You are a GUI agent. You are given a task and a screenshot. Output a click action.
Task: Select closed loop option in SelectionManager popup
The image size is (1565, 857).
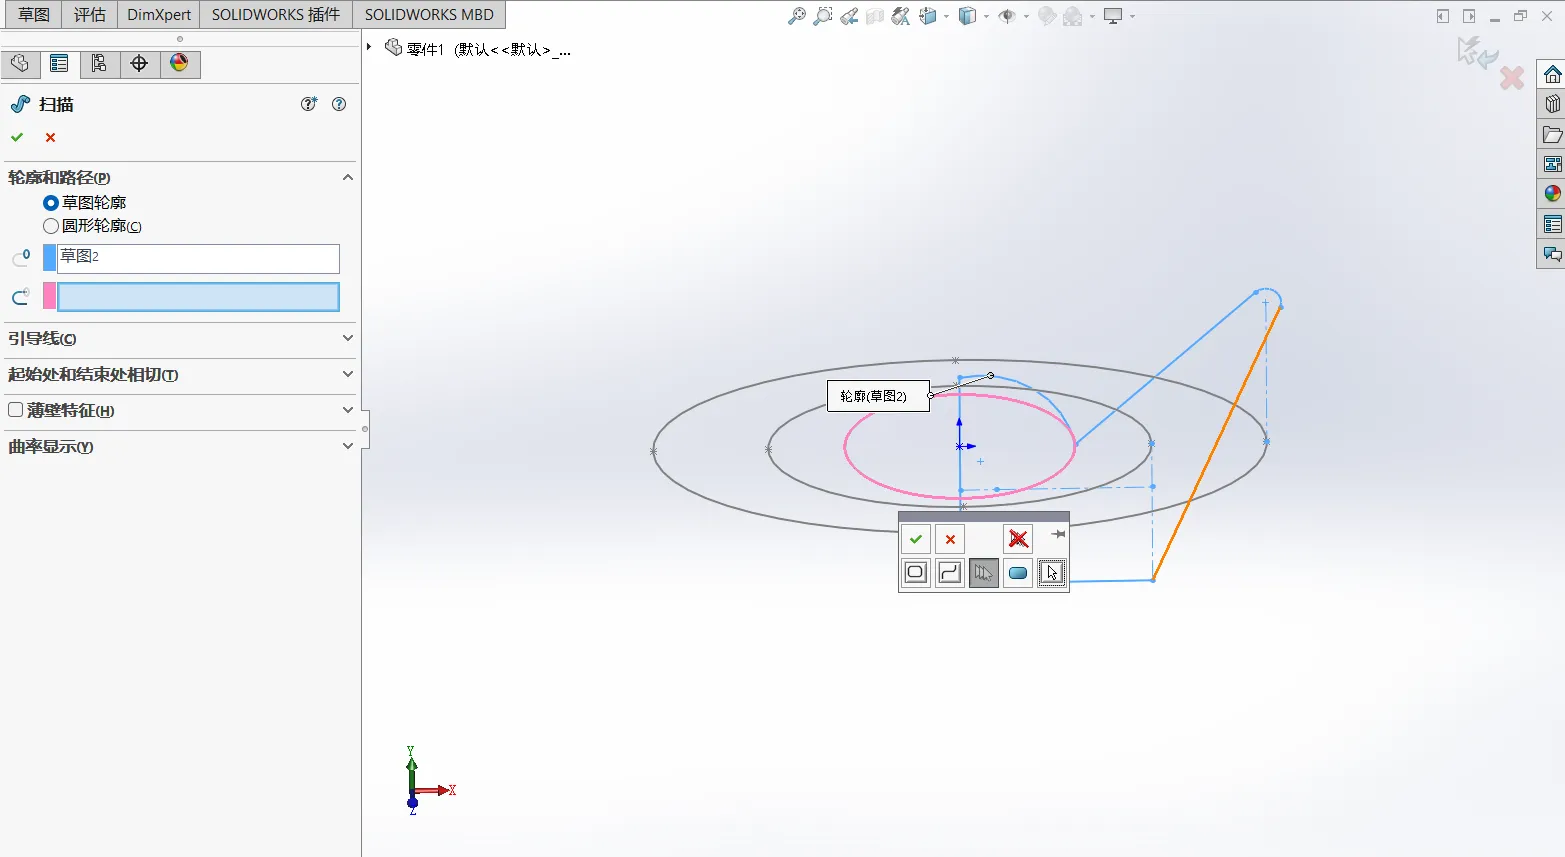point(915,573)
